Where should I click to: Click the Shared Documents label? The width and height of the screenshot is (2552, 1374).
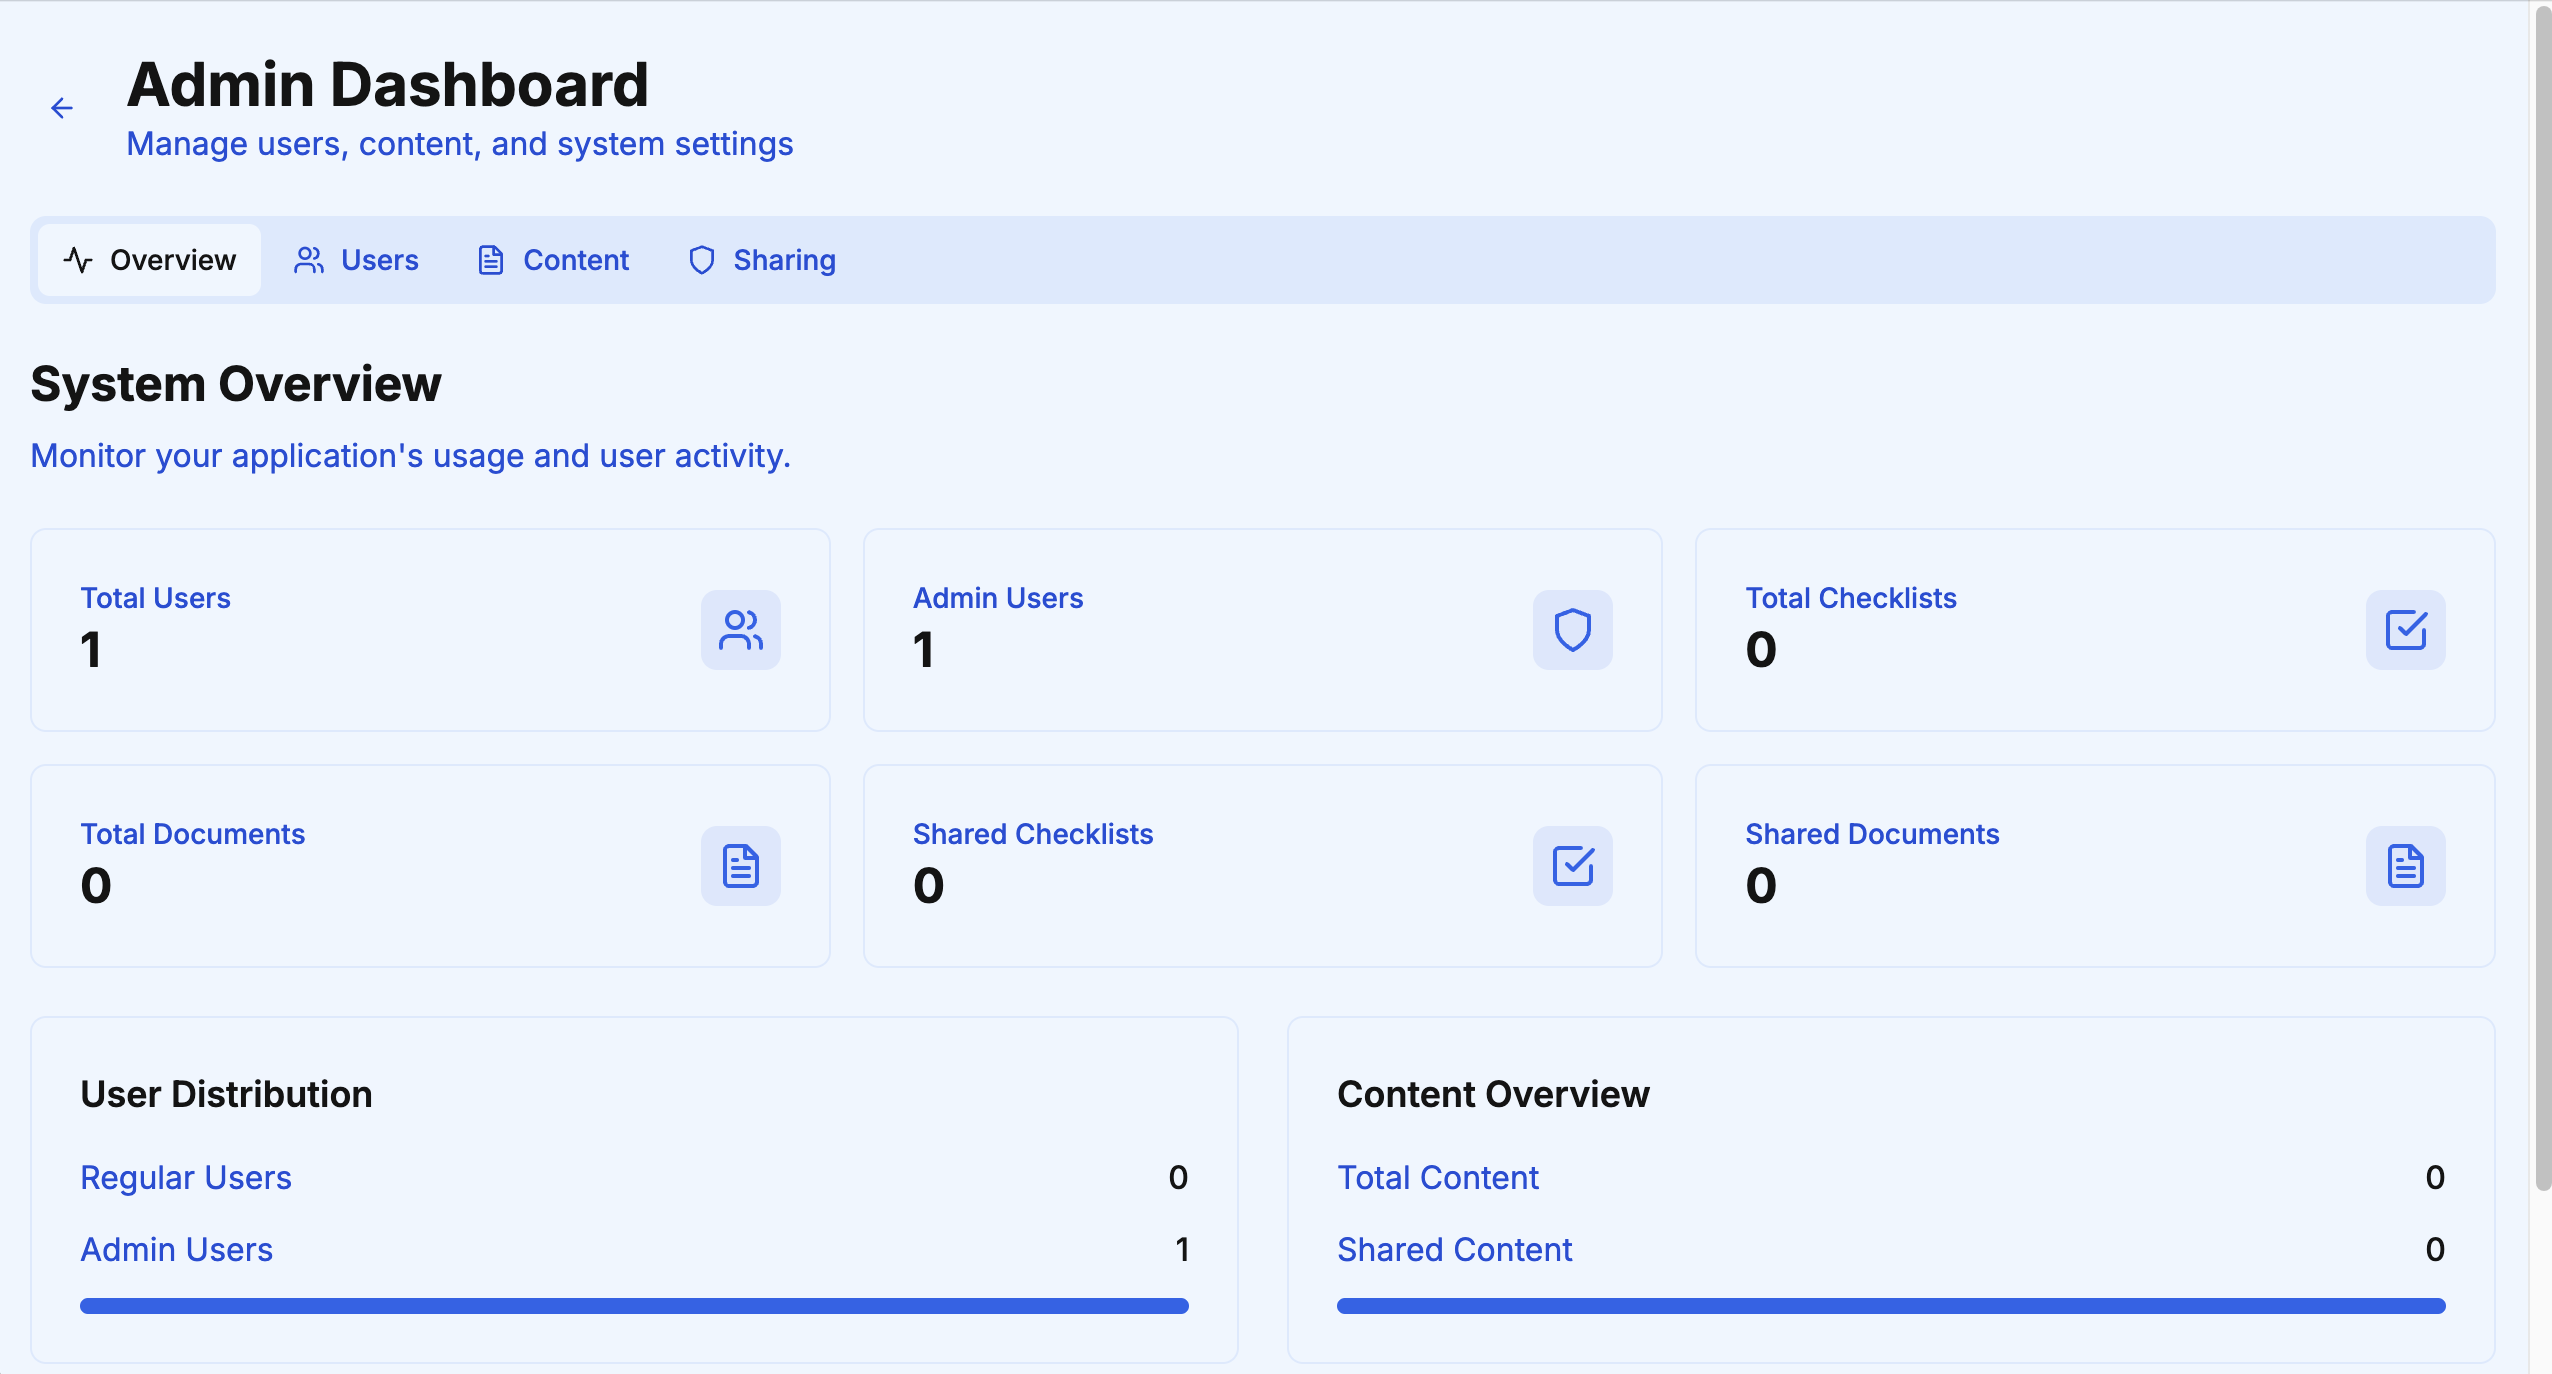click(x=1872, y=834)
